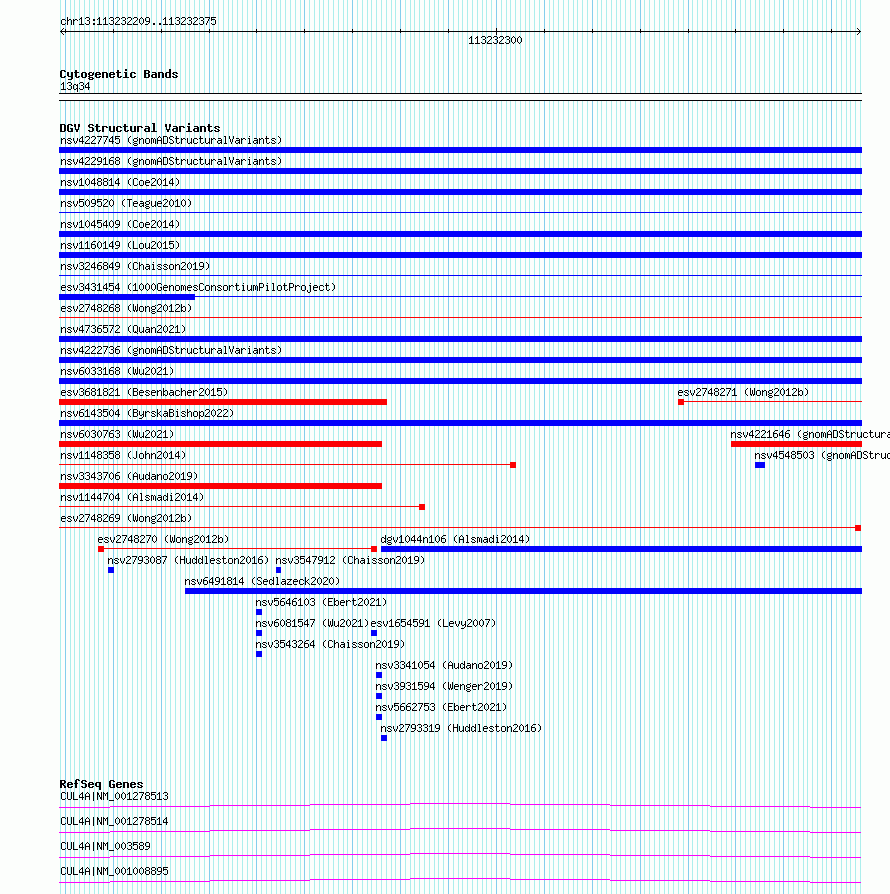Click the nsv4227745 gnomADStructuralVariants label
This screenshot has height=894, width=890.
click(x=171, y=140)
